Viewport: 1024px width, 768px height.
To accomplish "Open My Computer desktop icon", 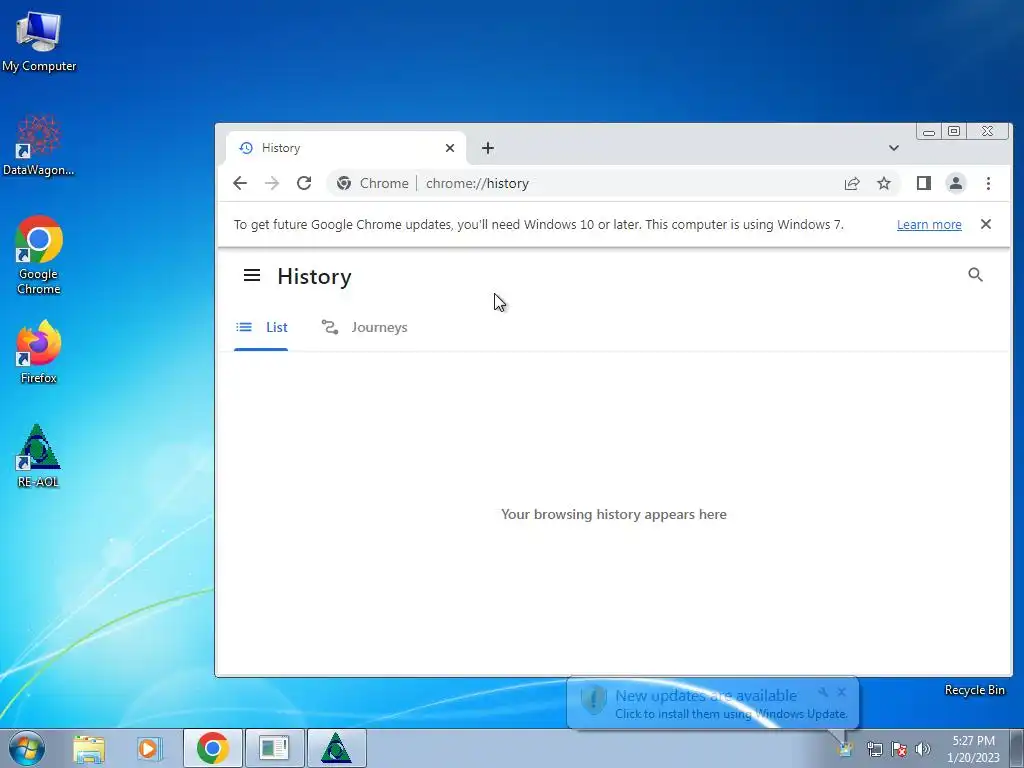I will coord(39,42).
